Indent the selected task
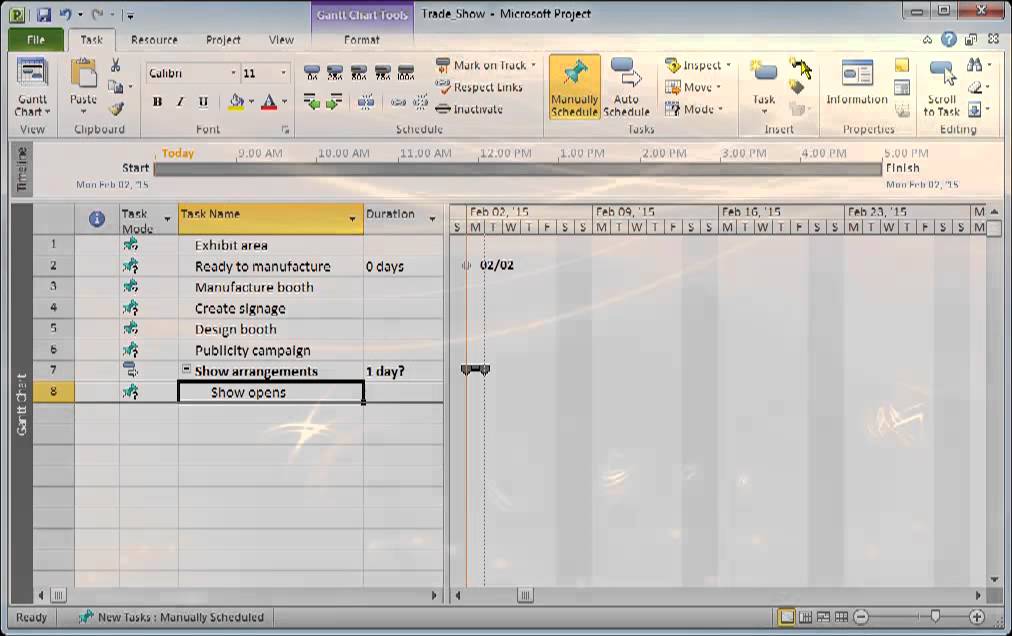 click(334, 102)
